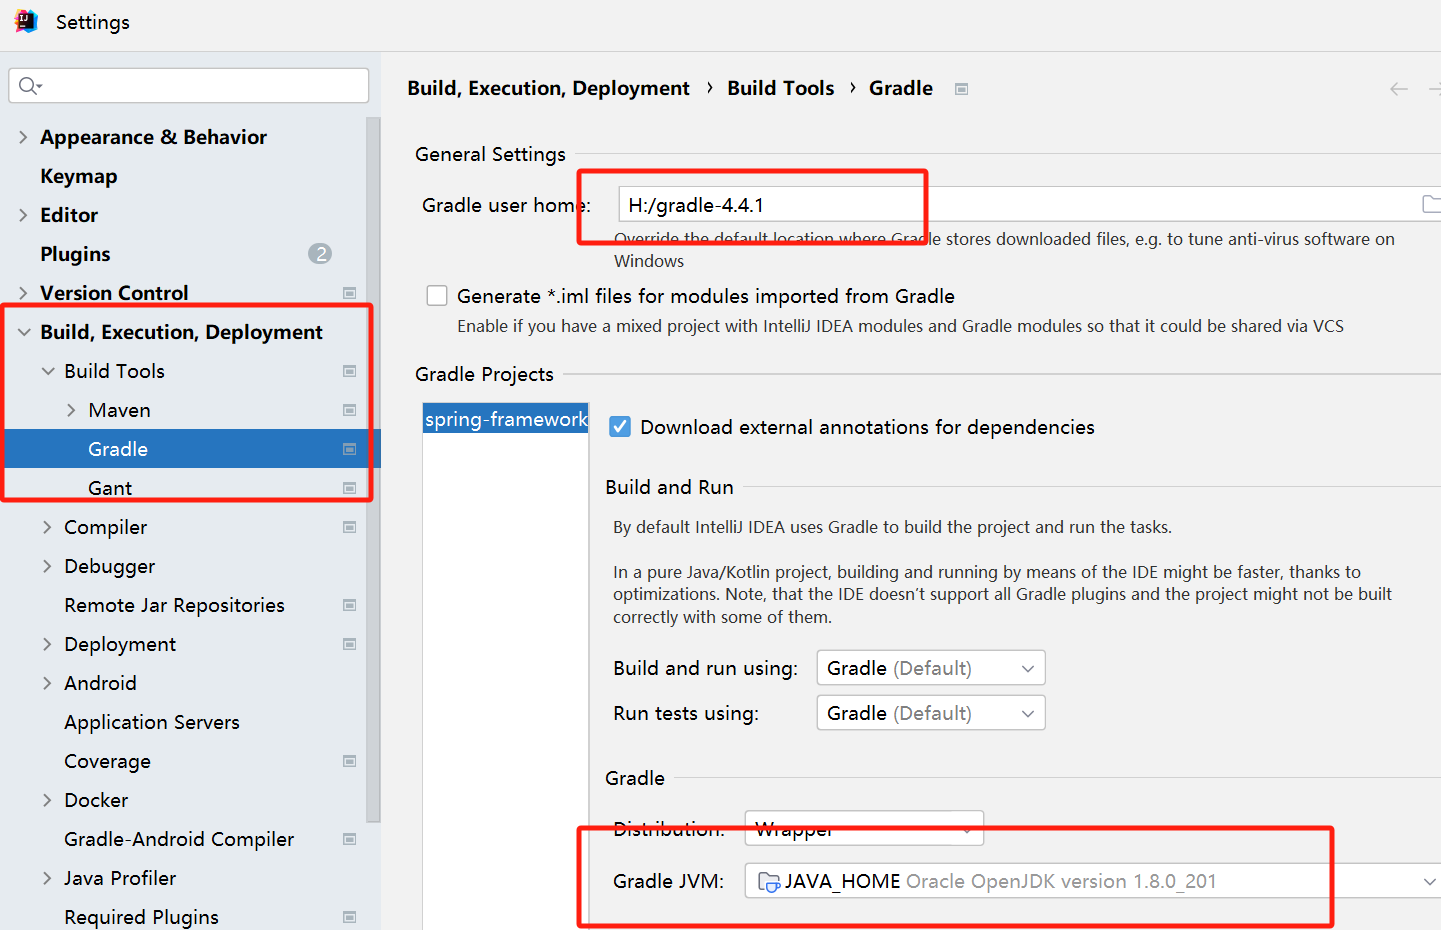Click project-level marker icon beside Required Plugins
1441x930 pixels.
pos(350,917)
